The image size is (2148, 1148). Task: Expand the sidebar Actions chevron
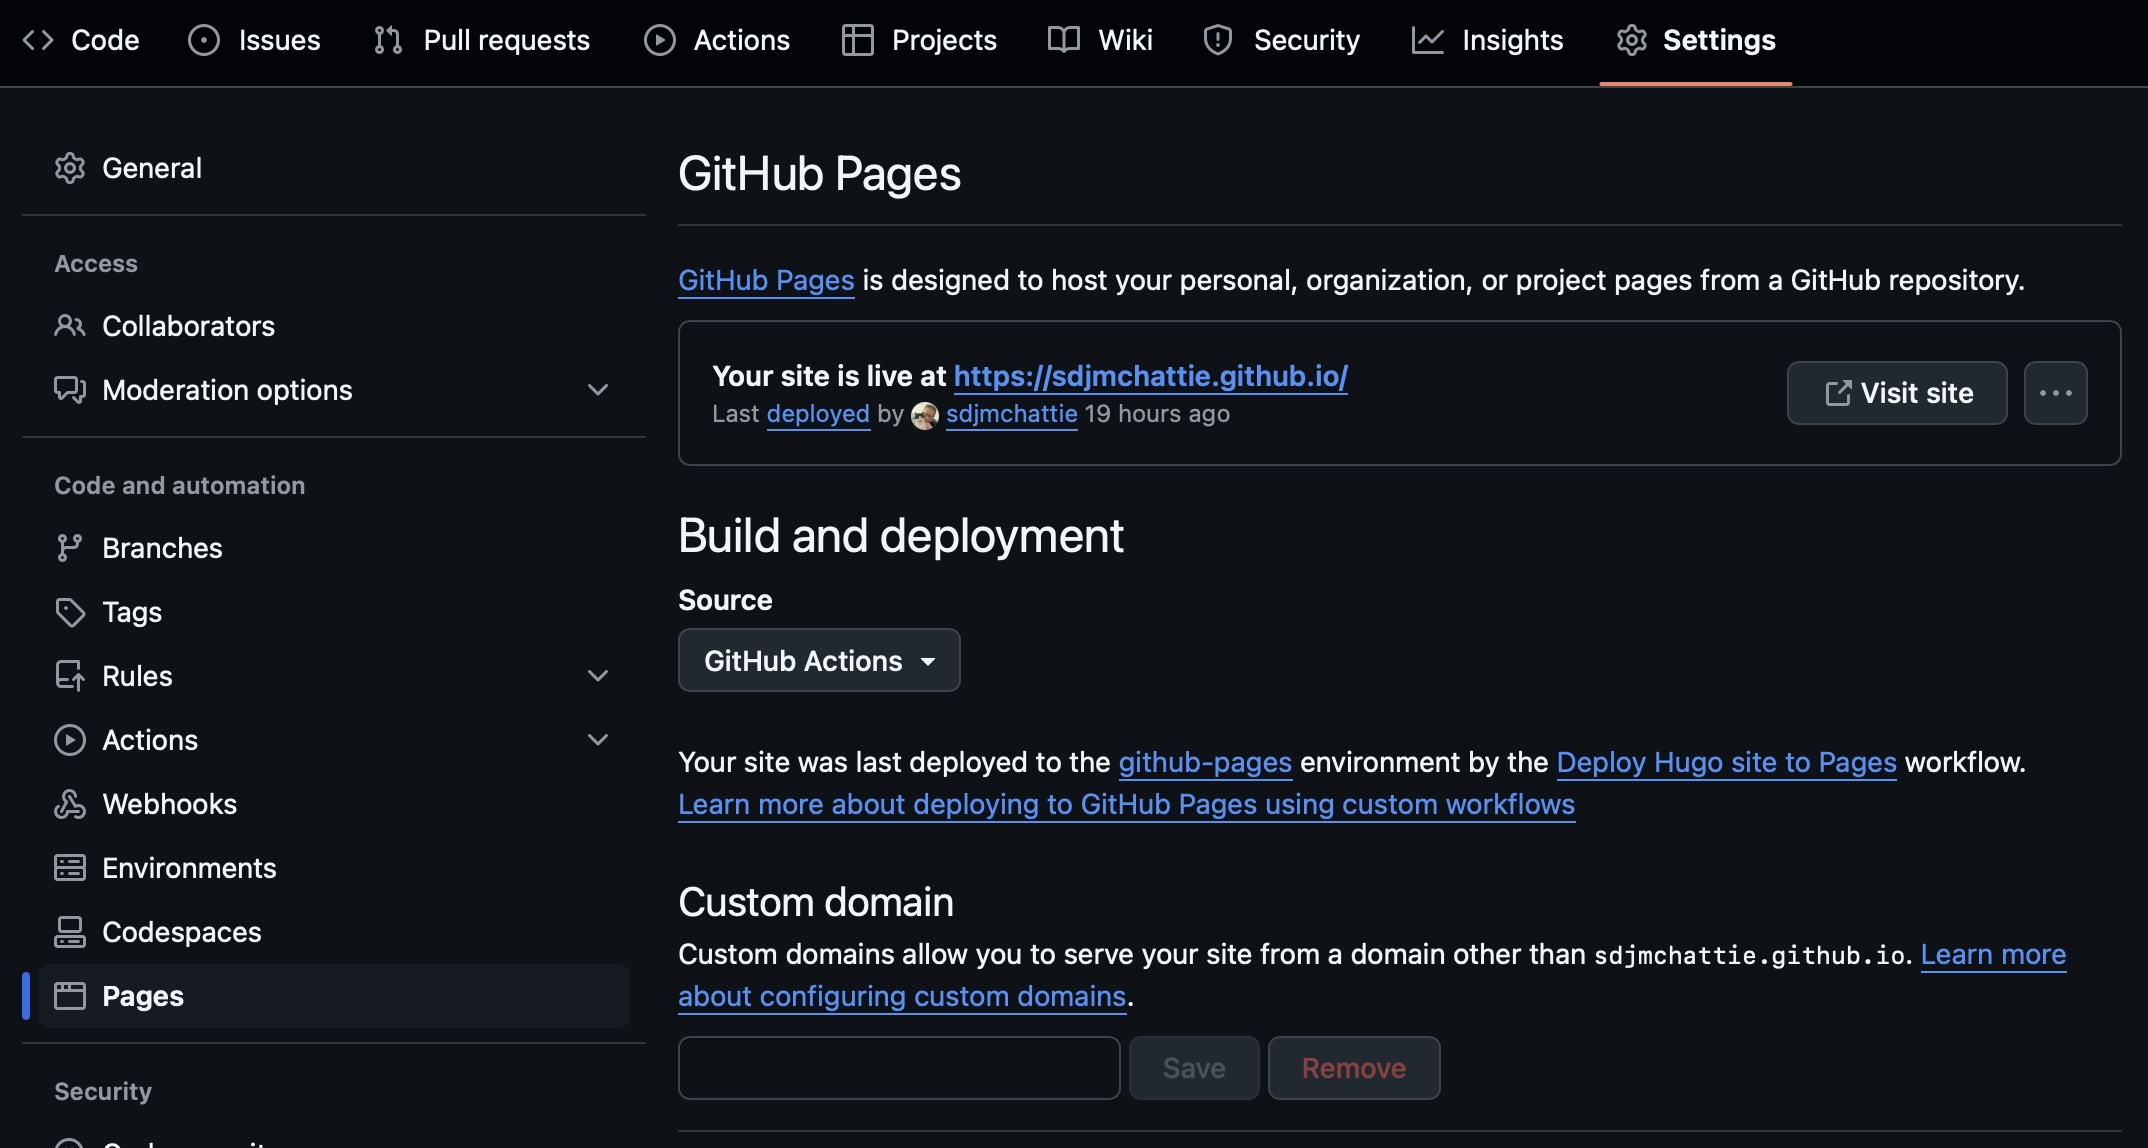click(598, 740)
